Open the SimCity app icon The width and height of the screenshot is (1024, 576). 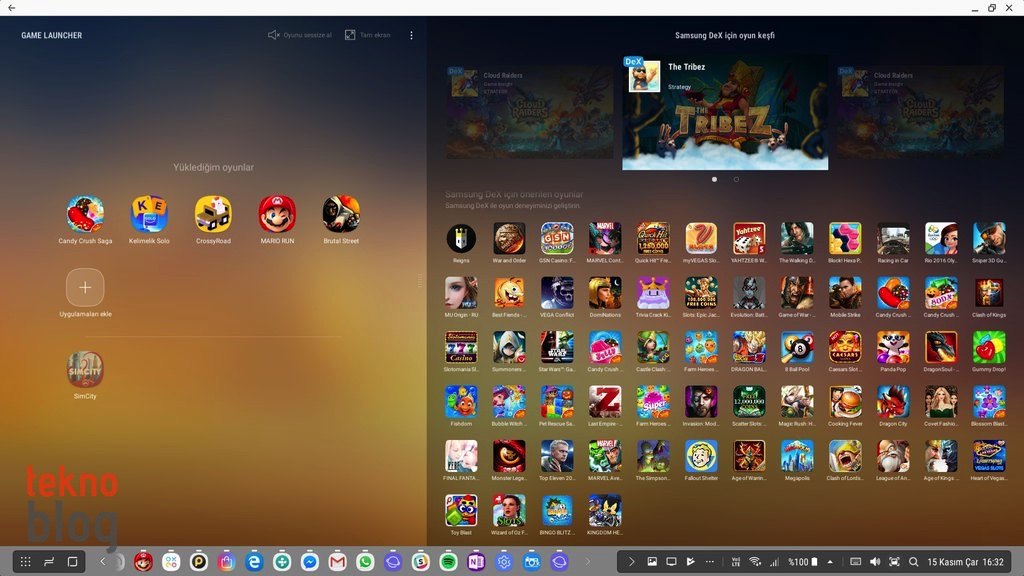pos(85,369)
